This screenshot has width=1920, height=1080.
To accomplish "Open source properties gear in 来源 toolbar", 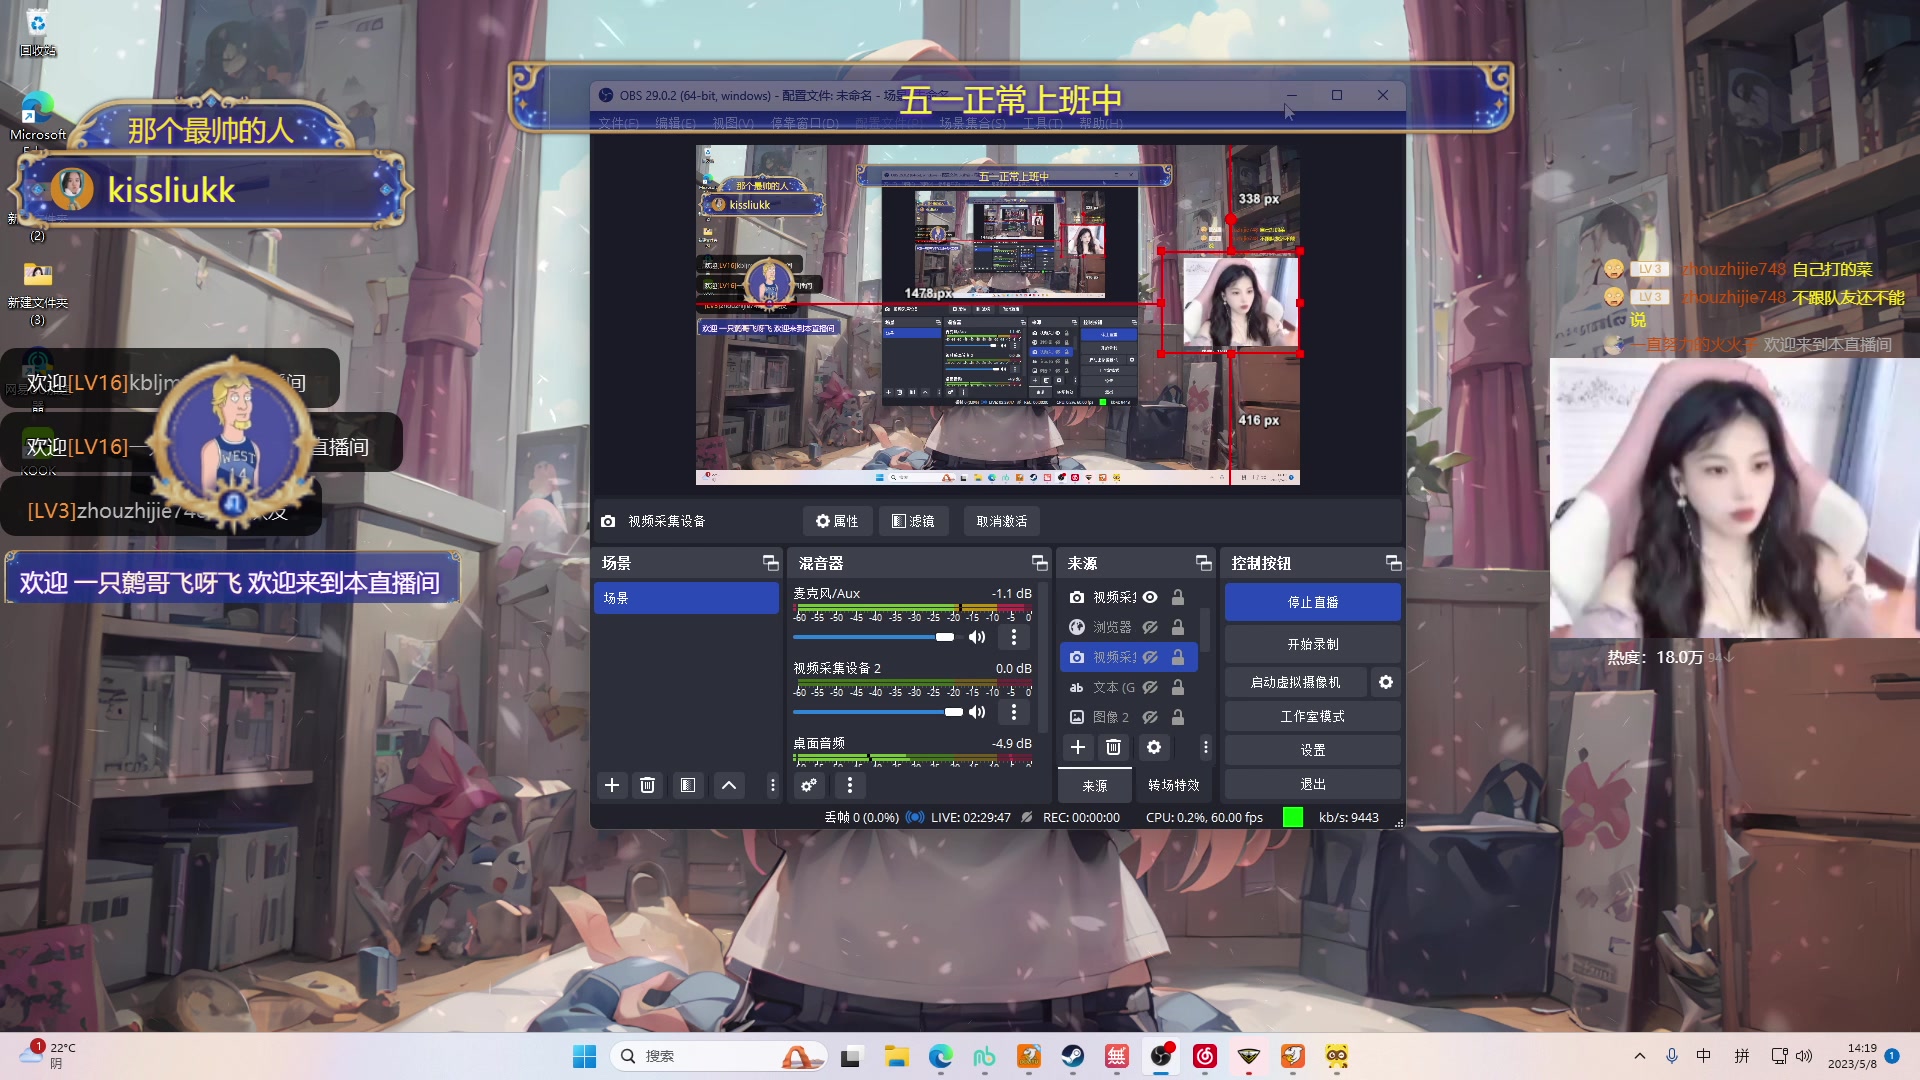I will coord(1154,747).
